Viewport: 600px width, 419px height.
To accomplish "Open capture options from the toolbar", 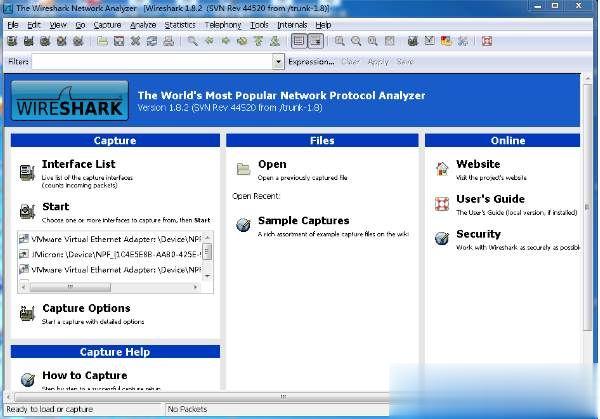I will coord(29,41).
